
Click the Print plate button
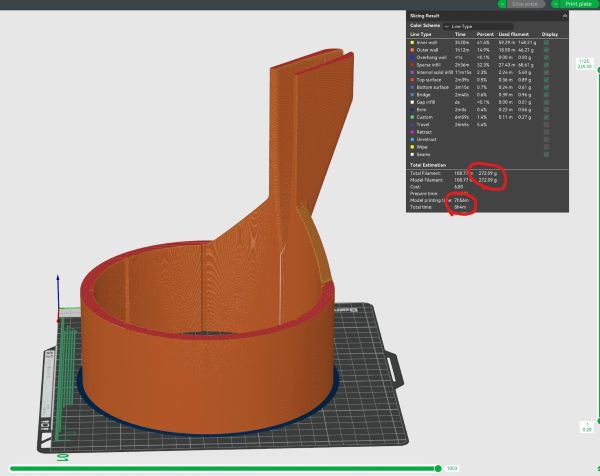point(578,4)
